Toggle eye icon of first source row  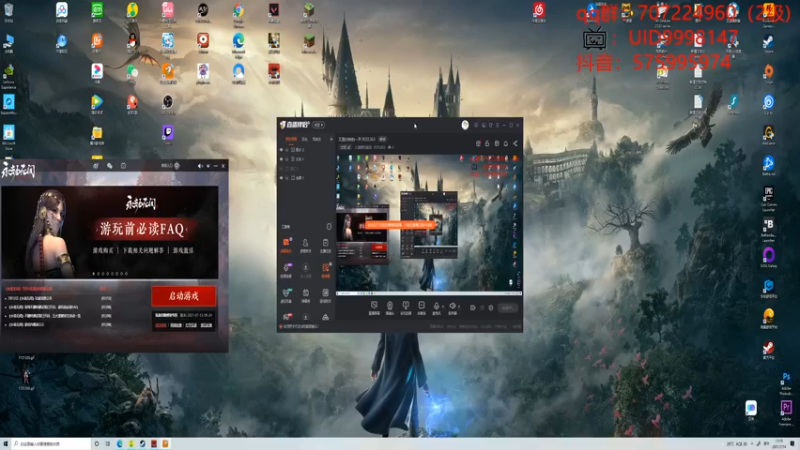coord(281,150)
